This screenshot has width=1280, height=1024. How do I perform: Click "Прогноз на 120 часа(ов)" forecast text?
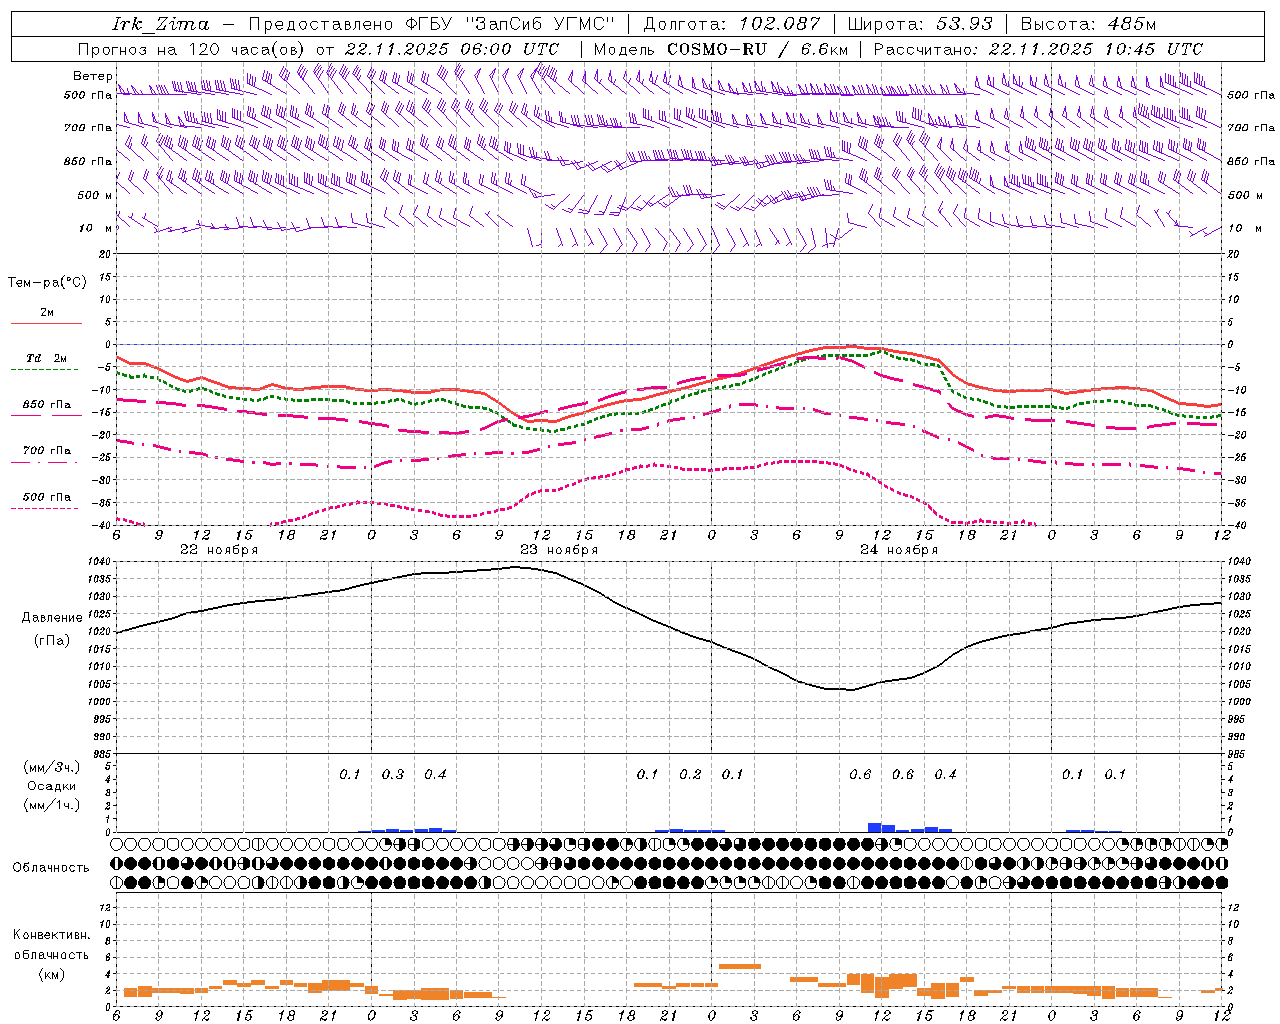[x=192, y=49]
